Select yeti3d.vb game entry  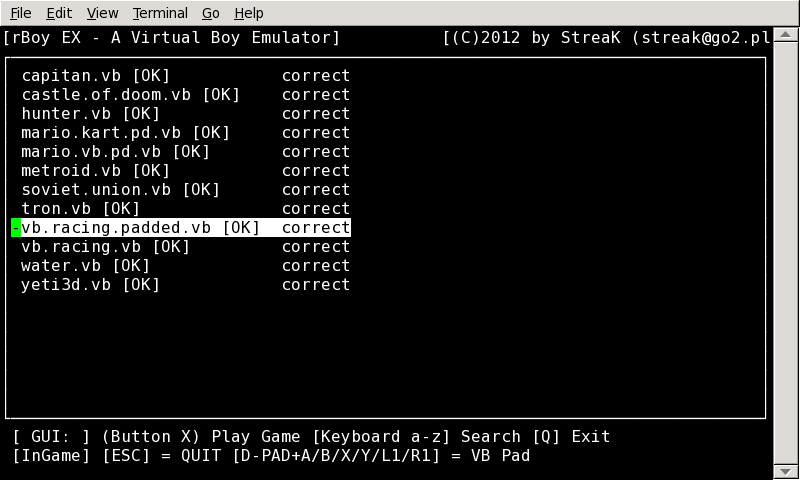click(x=186, y=285)
